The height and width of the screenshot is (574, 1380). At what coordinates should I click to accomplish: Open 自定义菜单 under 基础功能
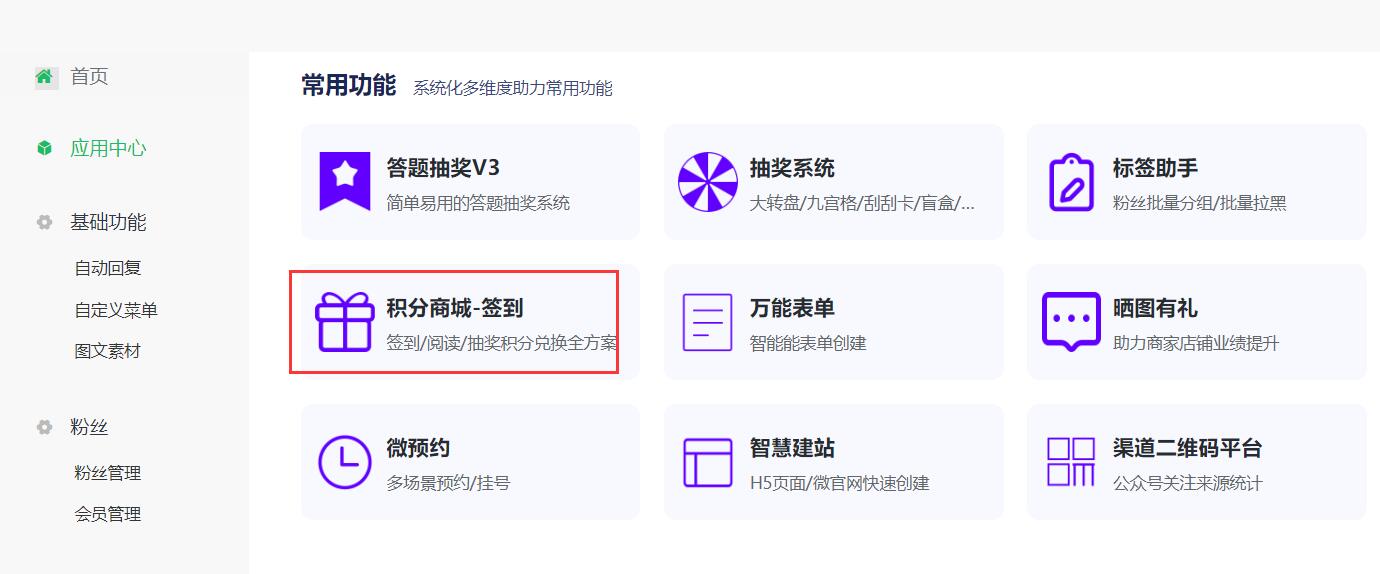click(116, 310)
